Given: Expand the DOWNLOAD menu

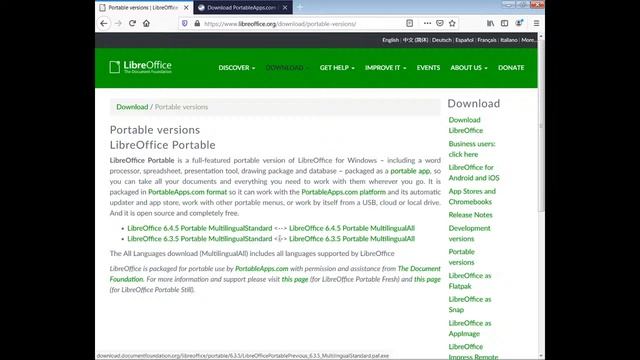Looking at the screenshot, I should (287, 68).
